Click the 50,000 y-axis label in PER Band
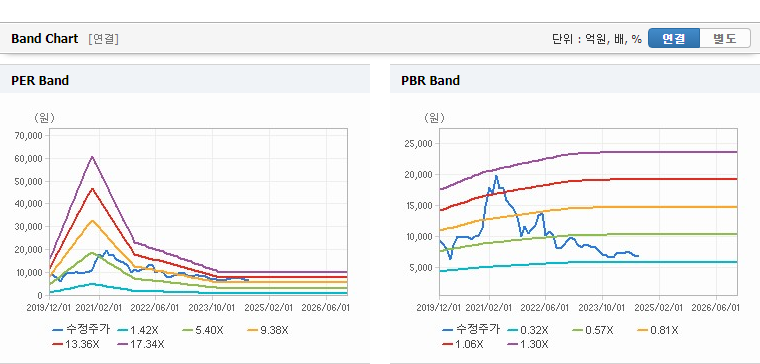Screen dimensions: 760x364 click(x=29, y=181)
